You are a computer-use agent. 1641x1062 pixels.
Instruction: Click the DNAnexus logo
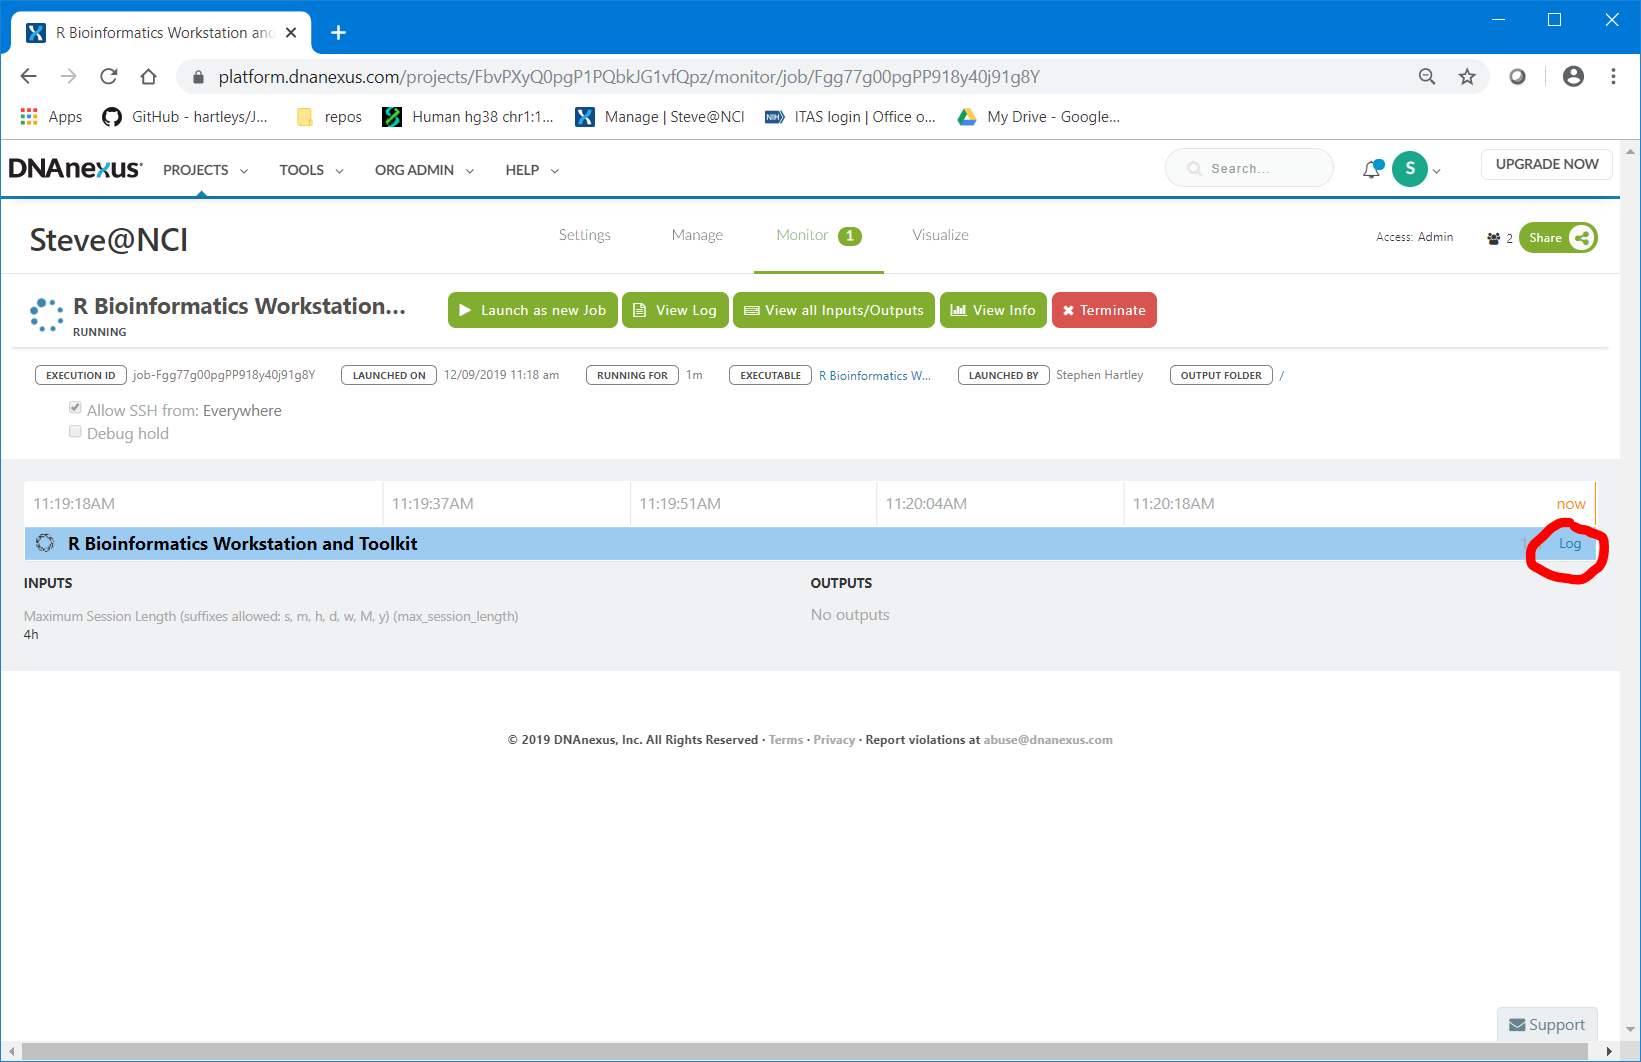(75, 169)
